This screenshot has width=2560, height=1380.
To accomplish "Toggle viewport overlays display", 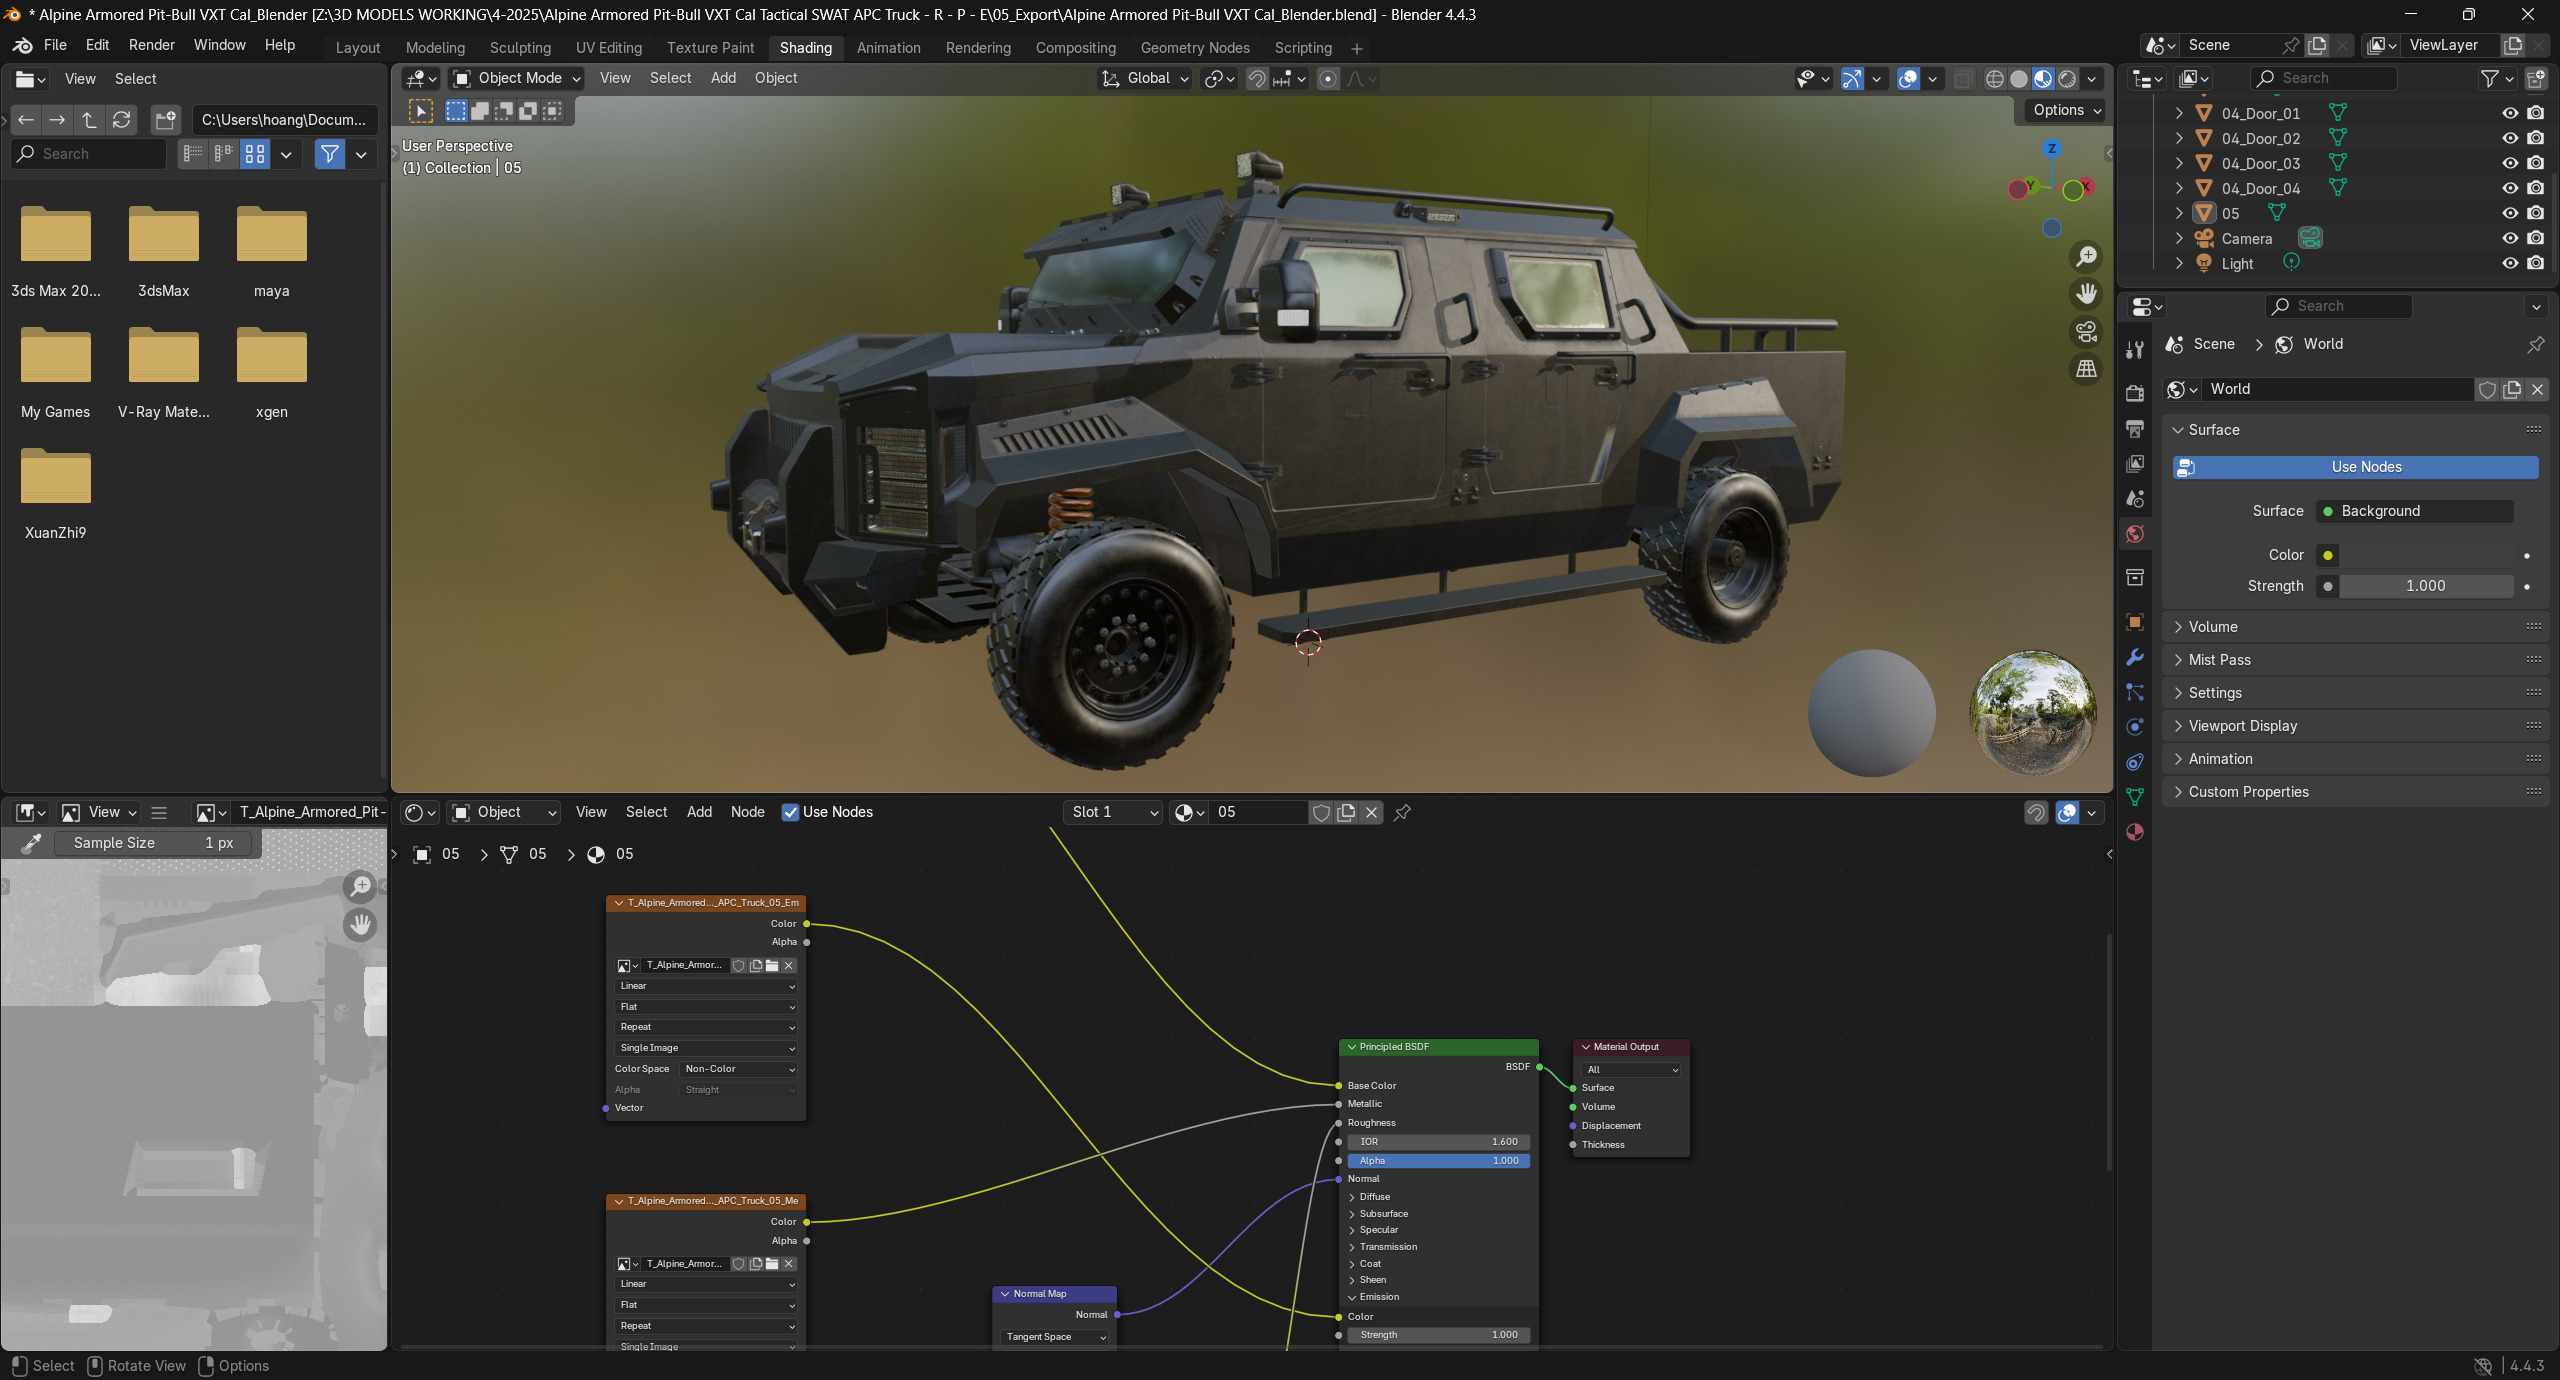I will coord(1908,79).
